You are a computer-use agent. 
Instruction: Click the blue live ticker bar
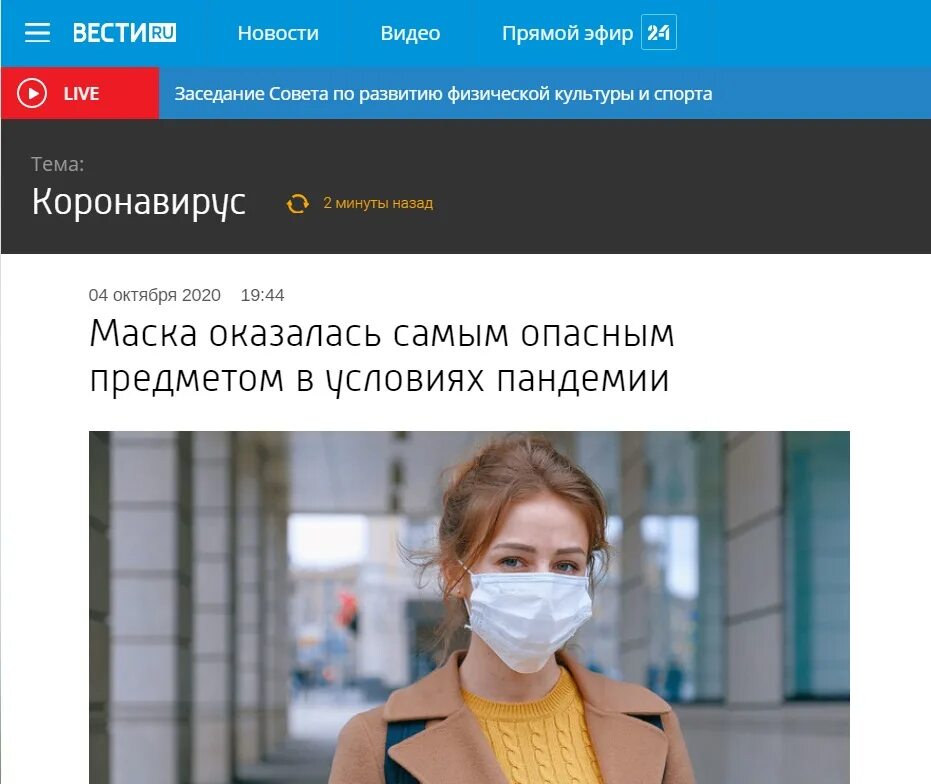click(544, 93)
